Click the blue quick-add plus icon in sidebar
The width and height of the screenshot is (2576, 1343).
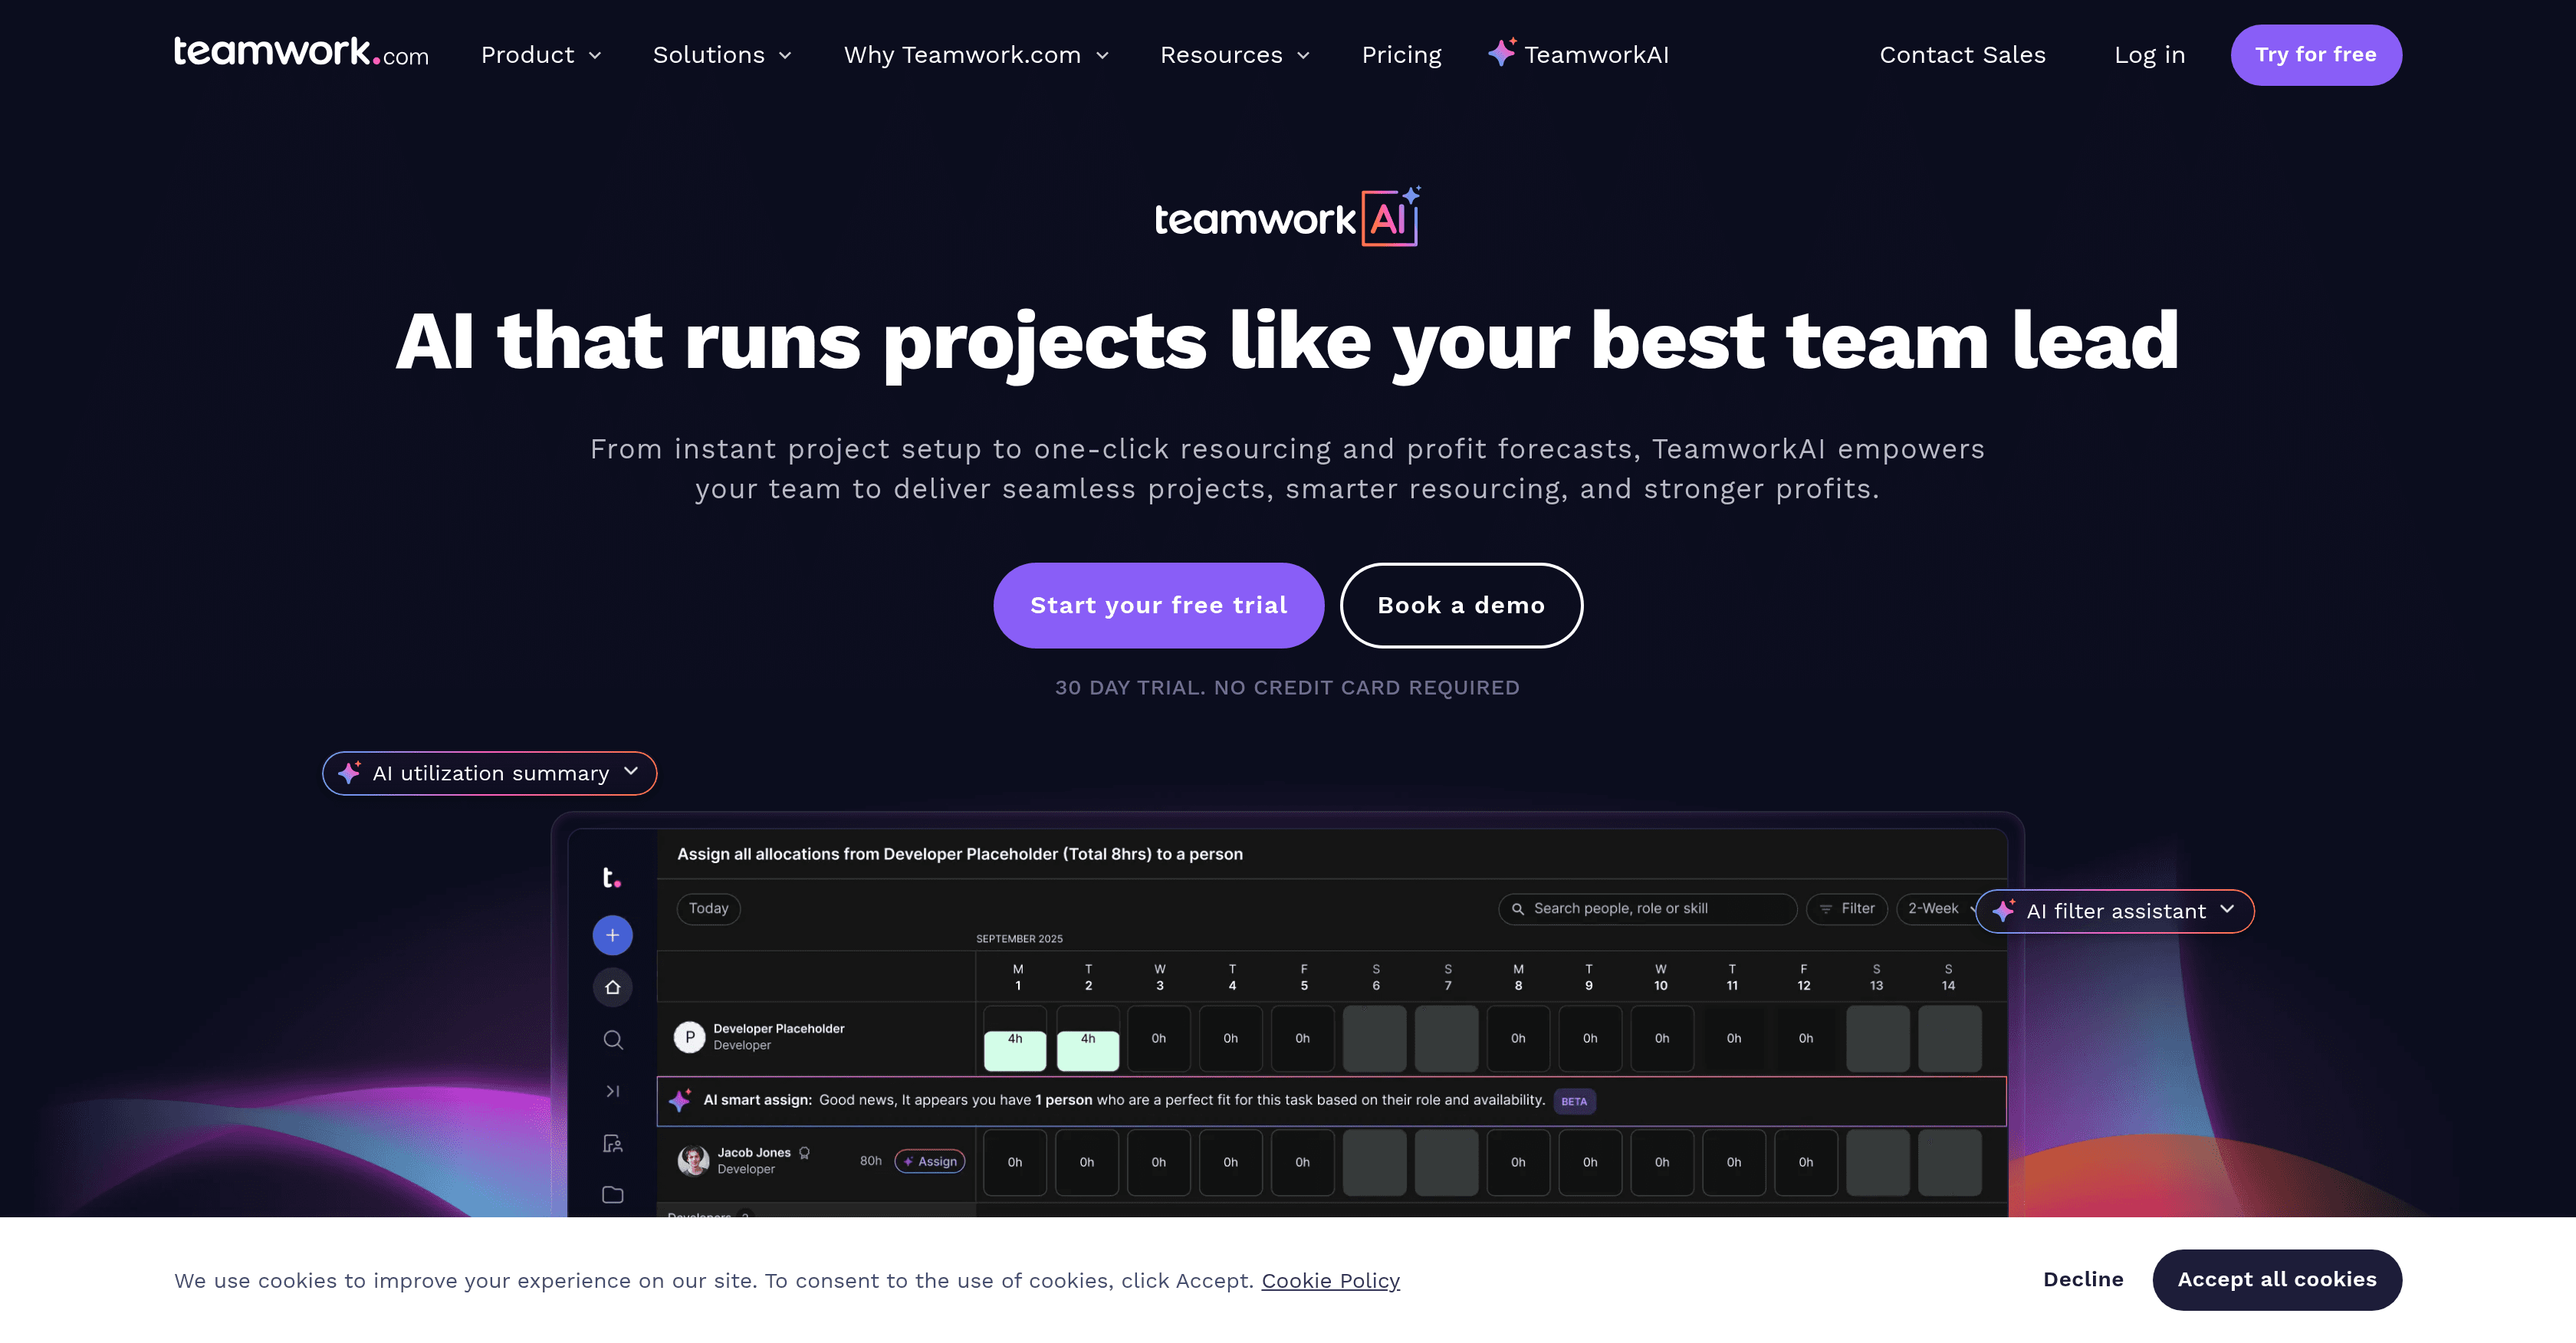tap(613, 935)
